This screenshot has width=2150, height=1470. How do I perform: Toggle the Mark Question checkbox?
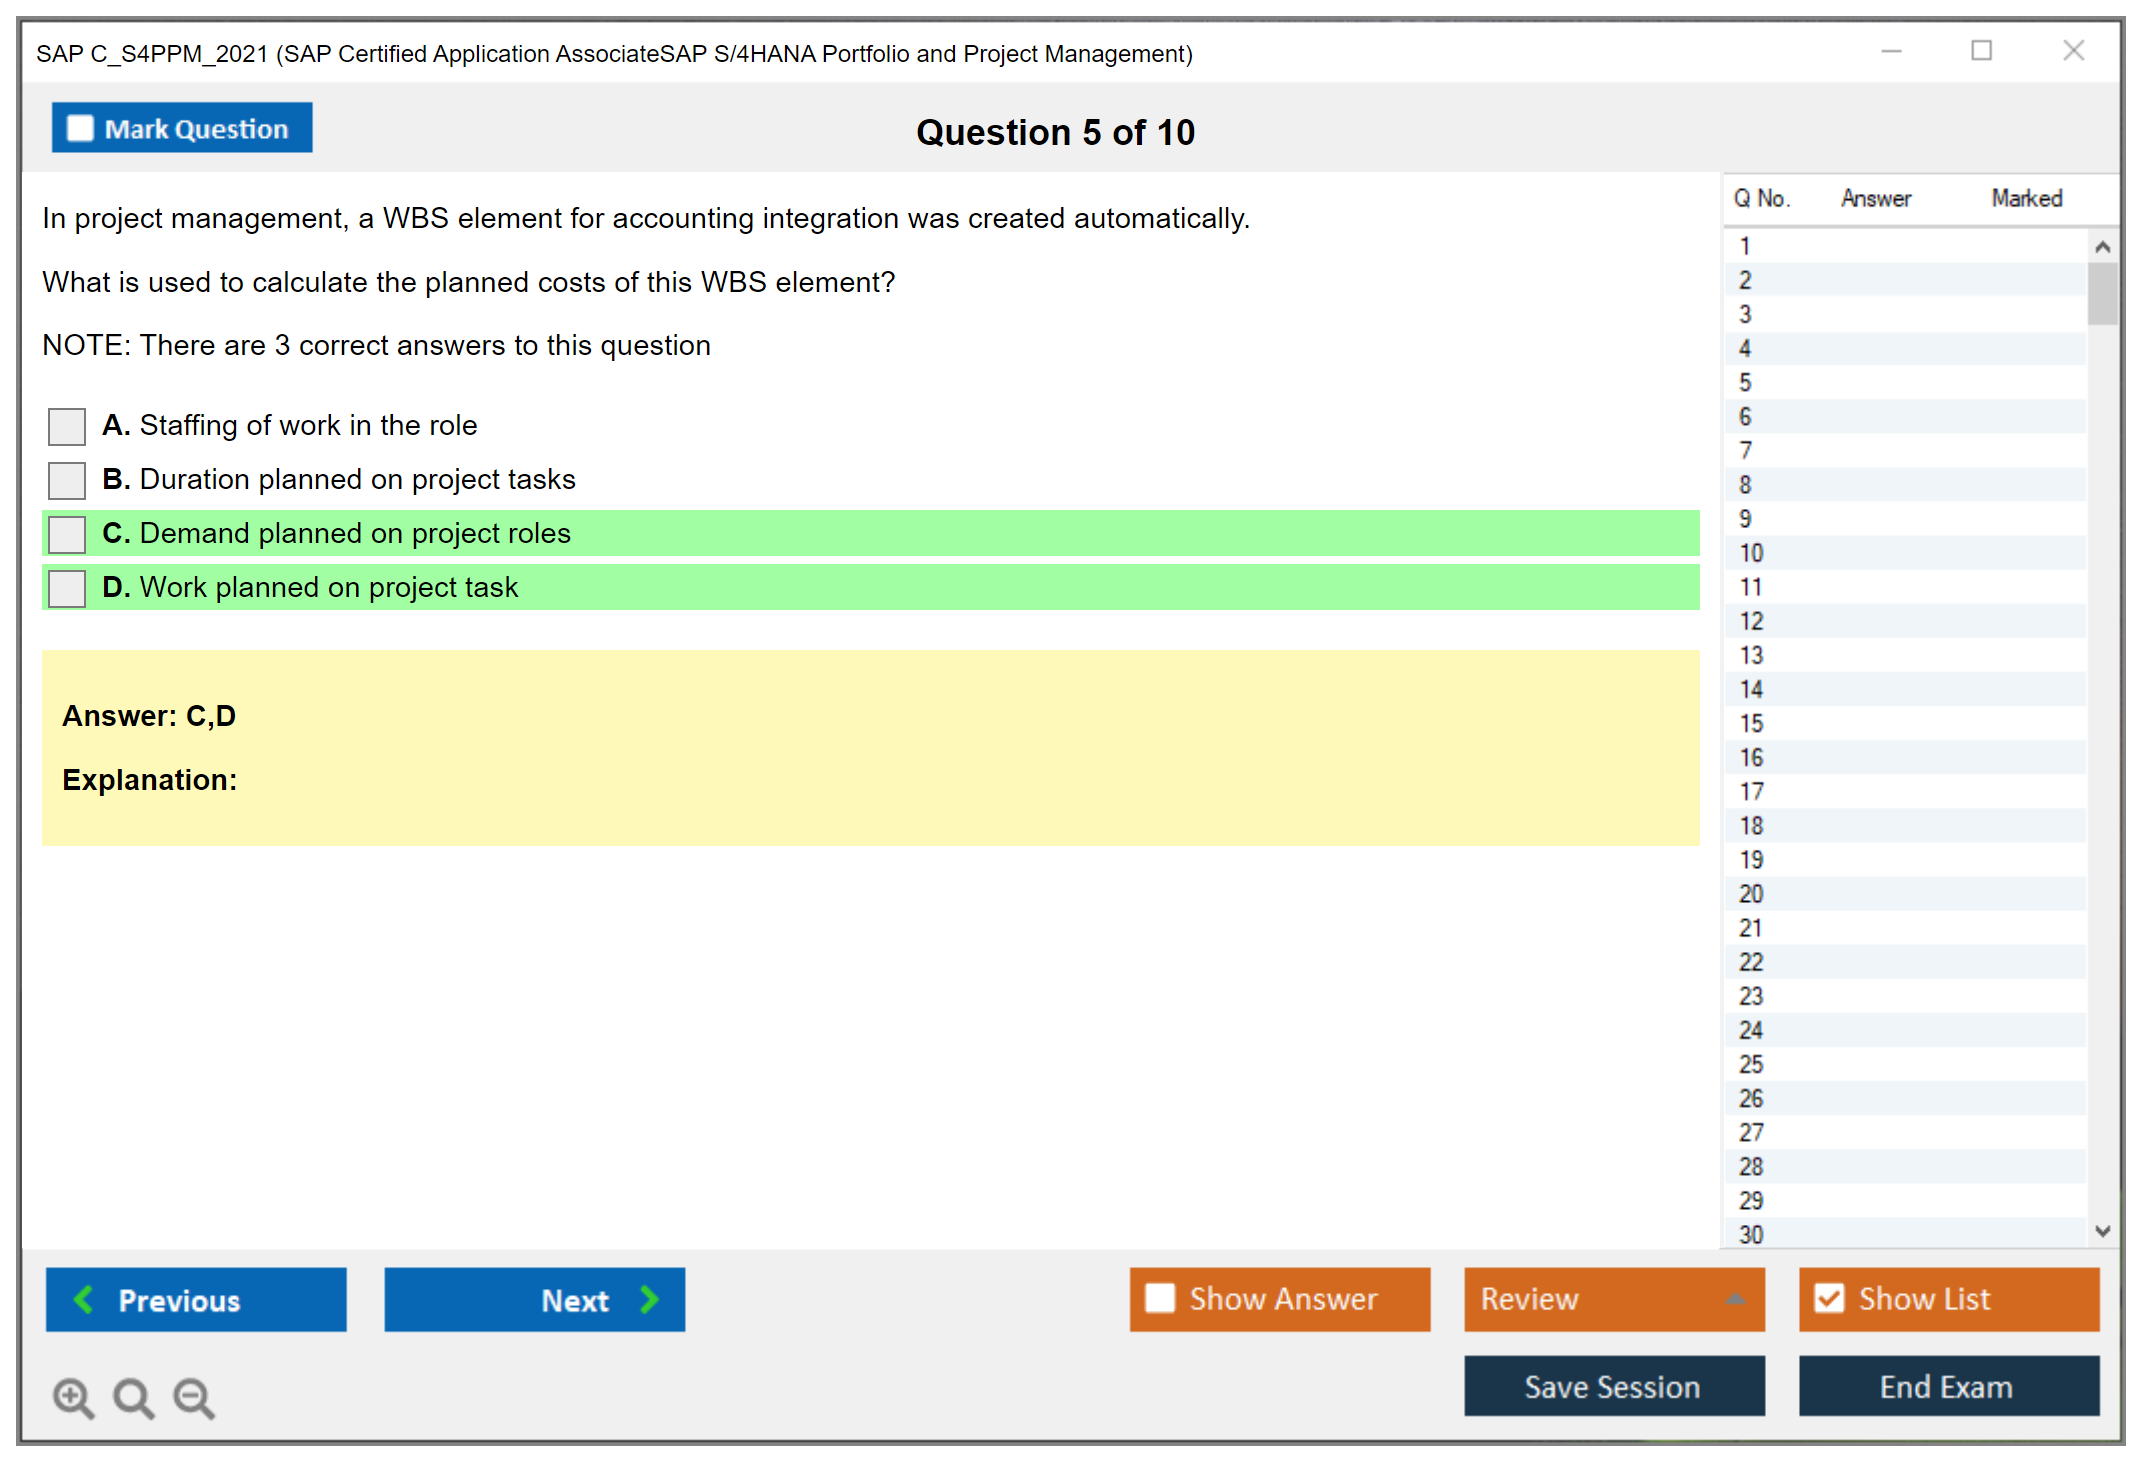80,129
